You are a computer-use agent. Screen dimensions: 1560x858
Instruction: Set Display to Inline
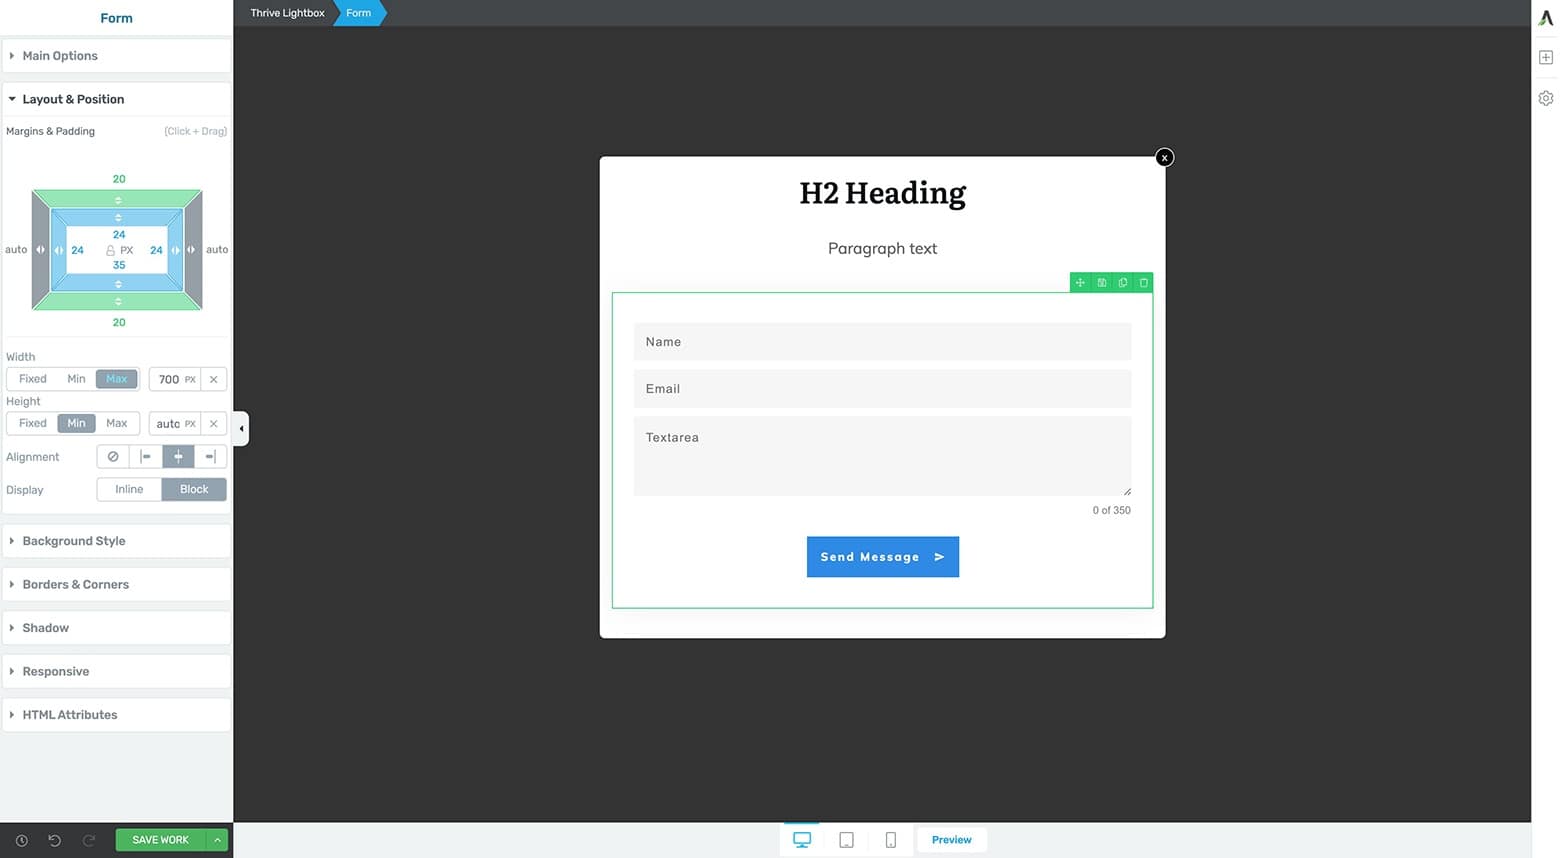coord(128,489)
